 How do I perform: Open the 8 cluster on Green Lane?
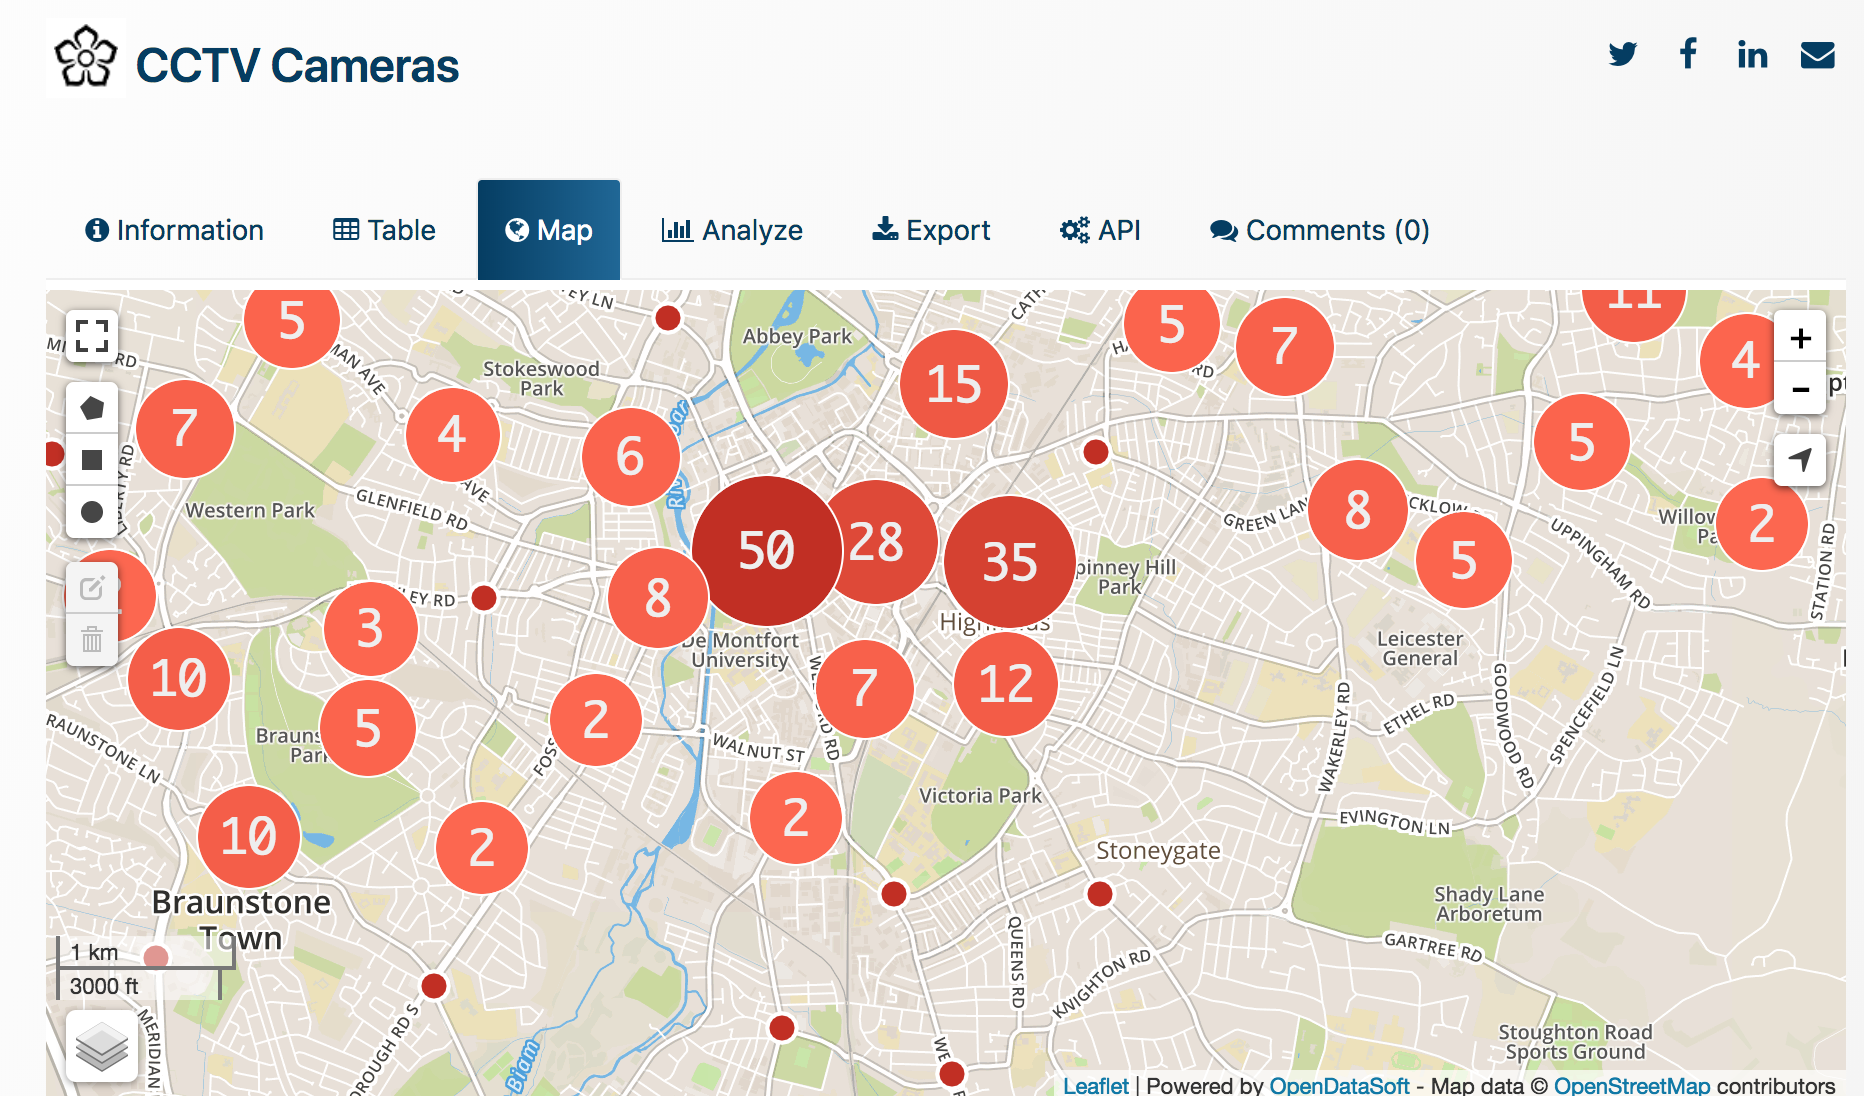pyautogui.click(x=1358, y=510)
